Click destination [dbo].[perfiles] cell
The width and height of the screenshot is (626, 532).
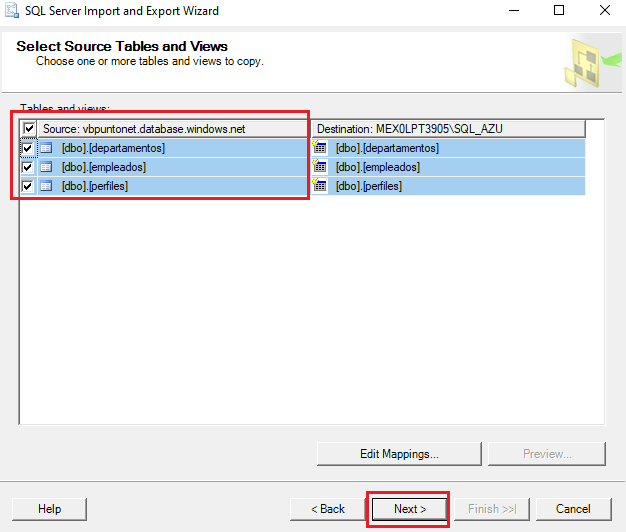pos(448,186)
